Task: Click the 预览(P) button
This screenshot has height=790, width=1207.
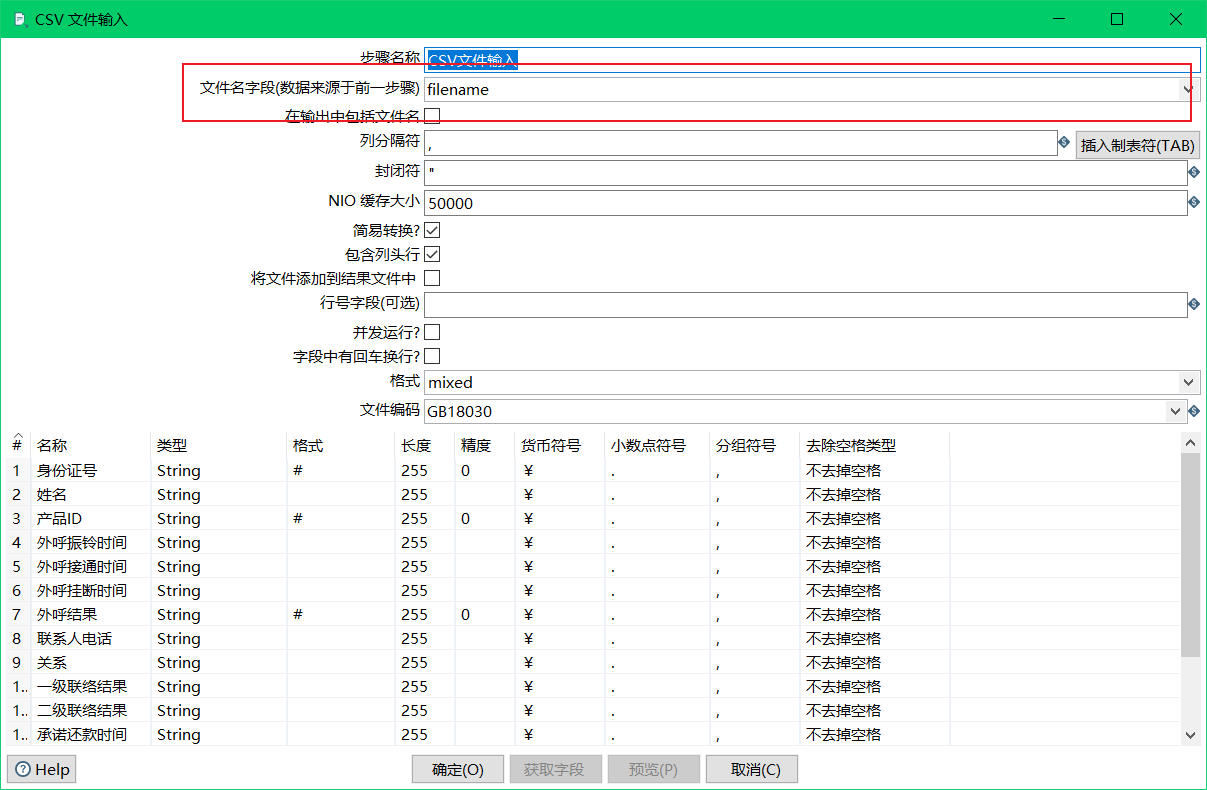Action: coord(653,769)
